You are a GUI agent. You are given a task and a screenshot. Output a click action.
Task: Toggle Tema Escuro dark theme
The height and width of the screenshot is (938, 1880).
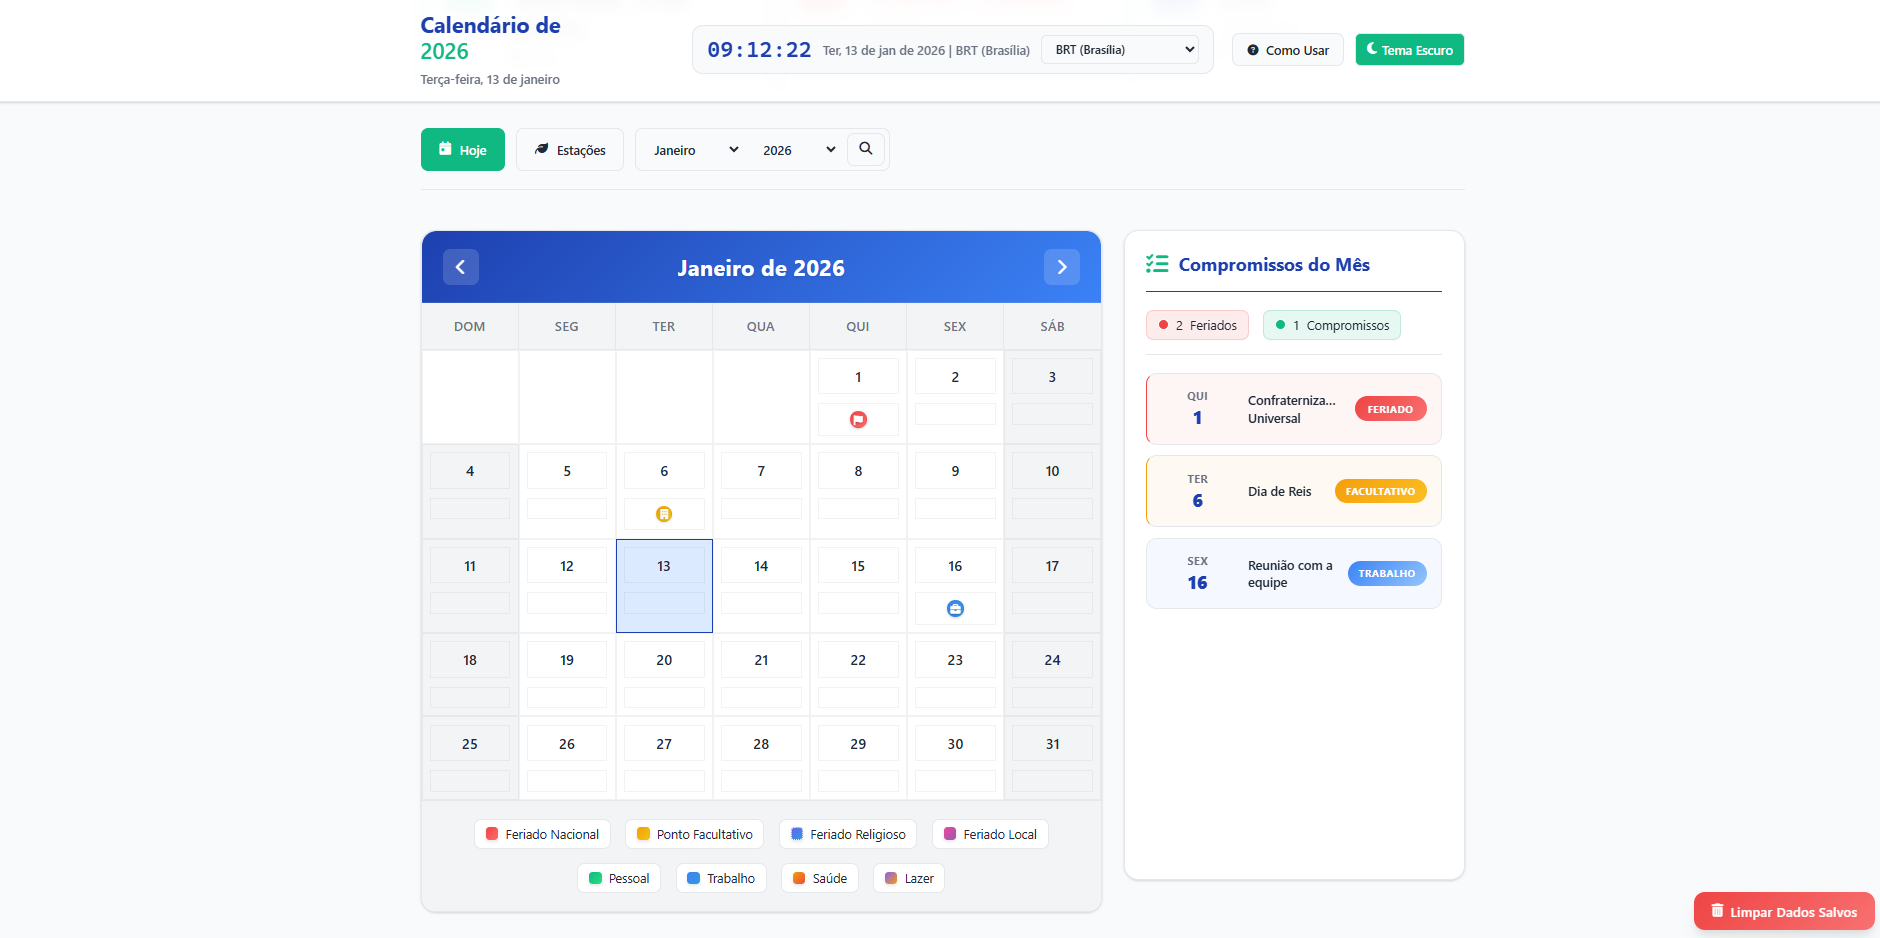pos(1409,50)
